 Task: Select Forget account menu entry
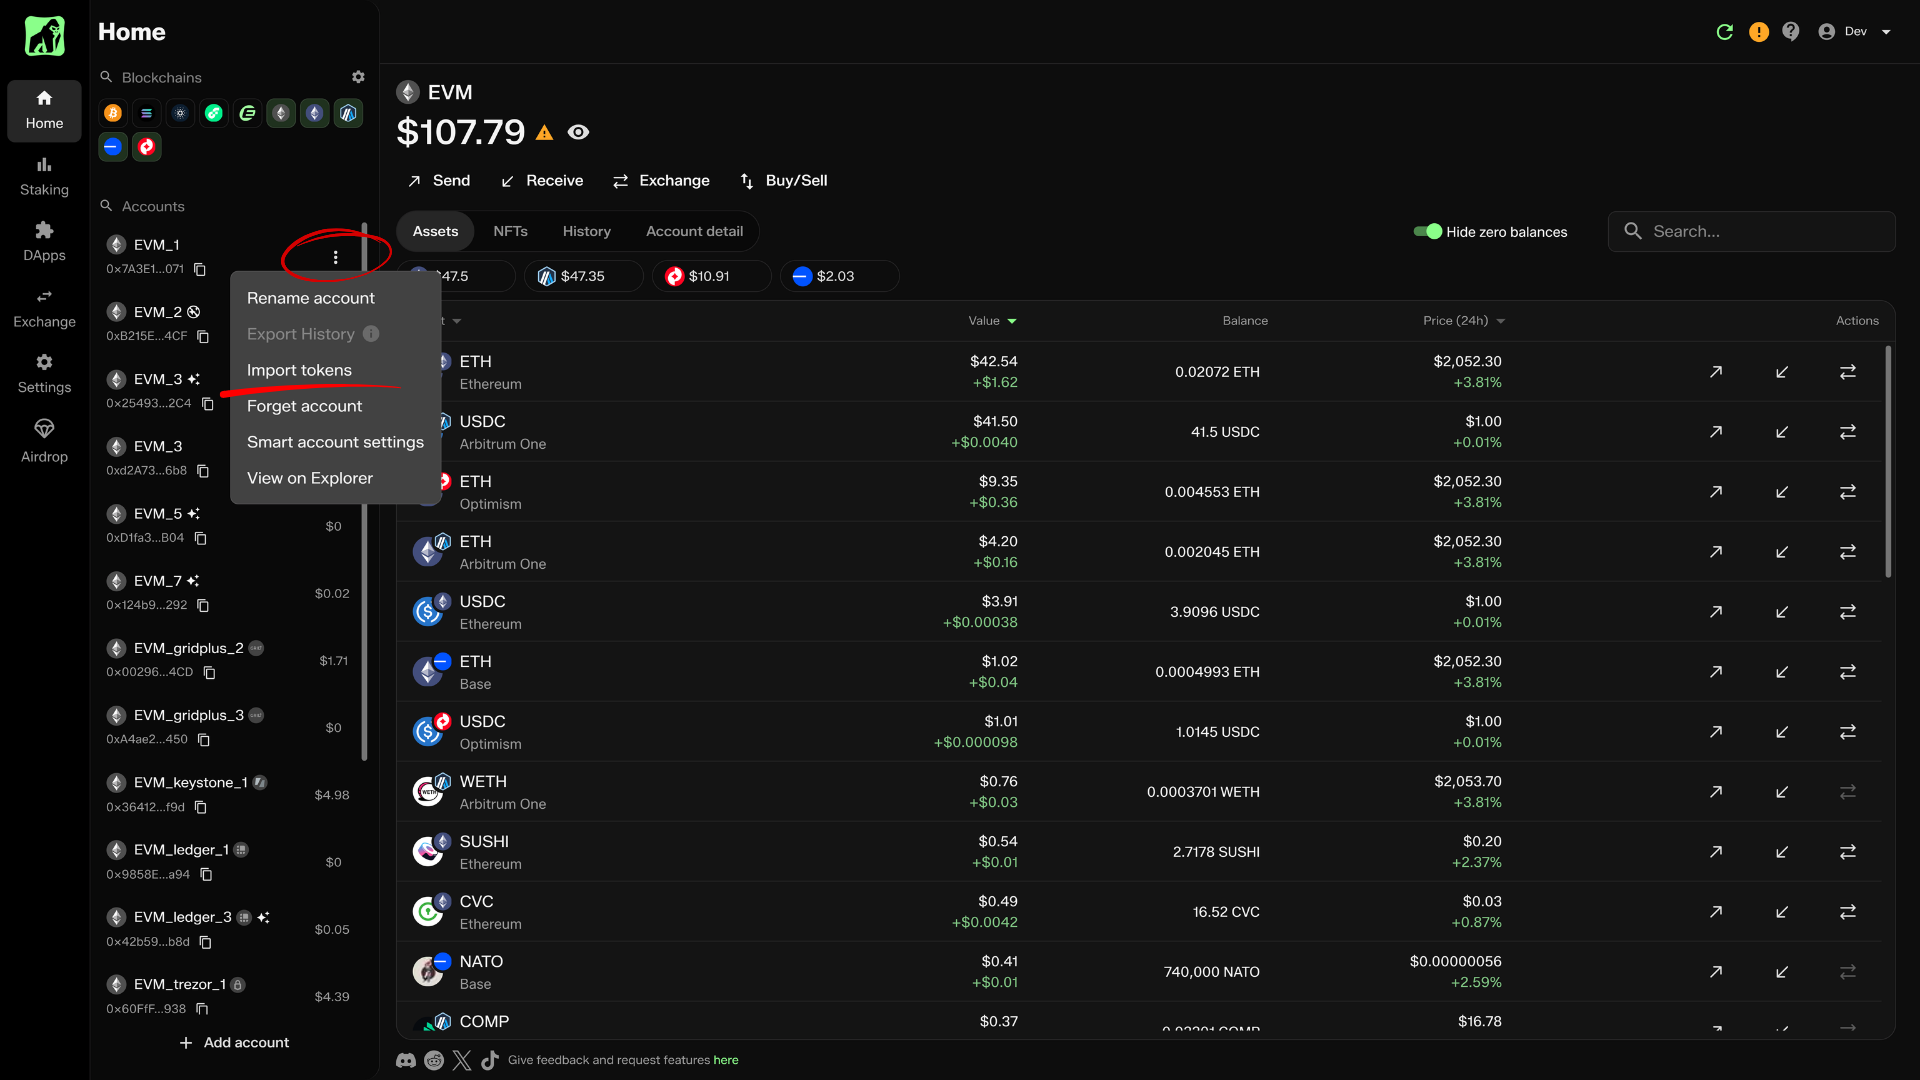point(304,406)
